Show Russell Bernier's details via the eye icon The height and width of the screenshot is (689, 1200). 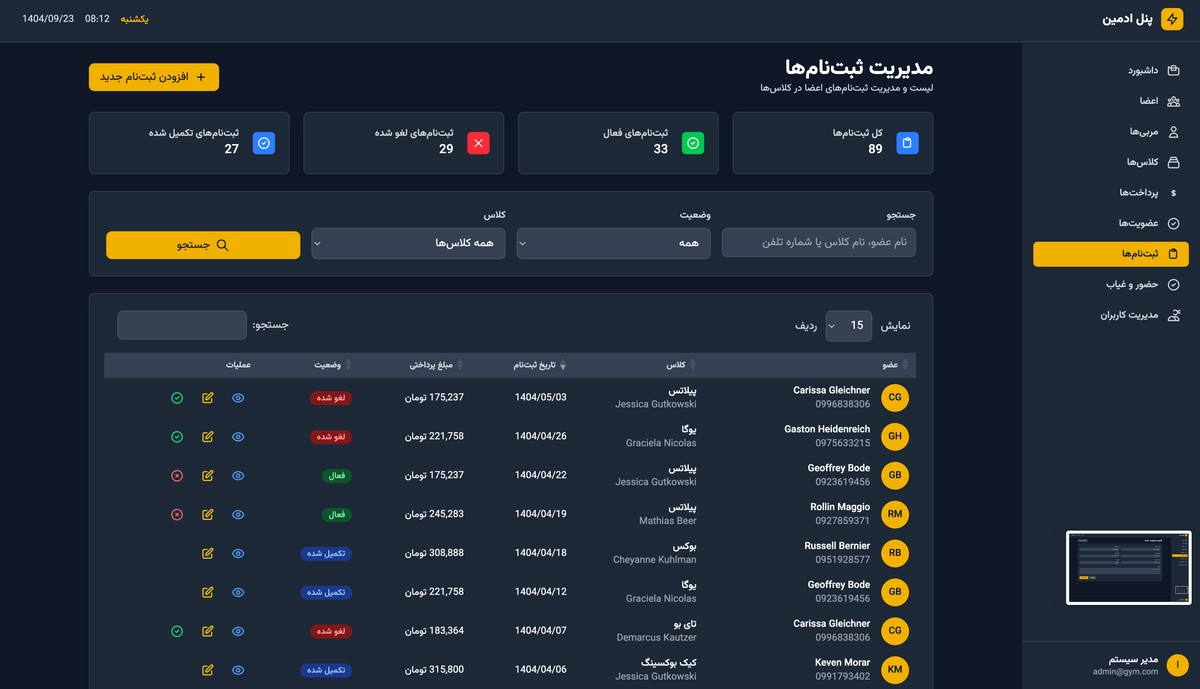pos(238,553)
